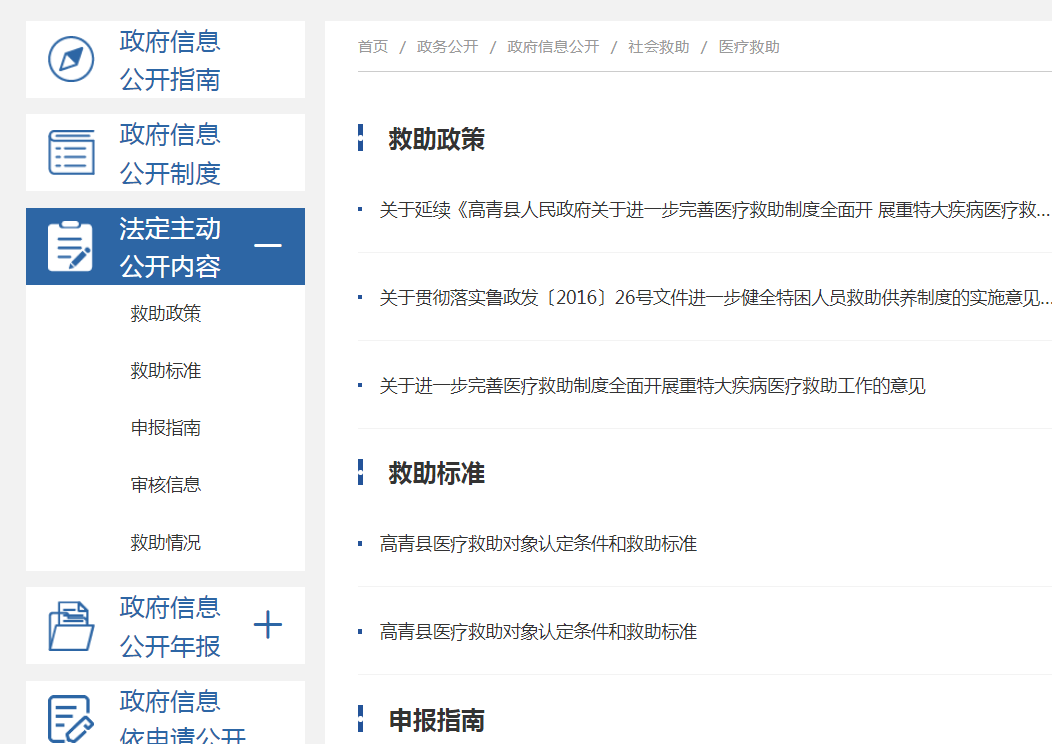Open the first 高青县医疗救助对象认定条件和救助标准 link

click(x=538, y=544)
